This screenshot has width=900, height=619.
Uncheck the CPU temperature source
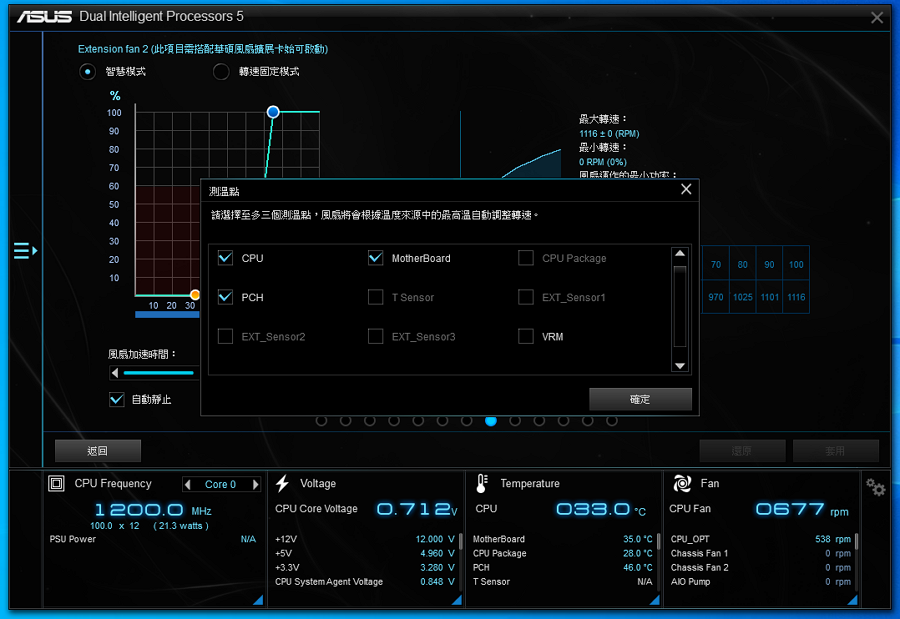226,258
